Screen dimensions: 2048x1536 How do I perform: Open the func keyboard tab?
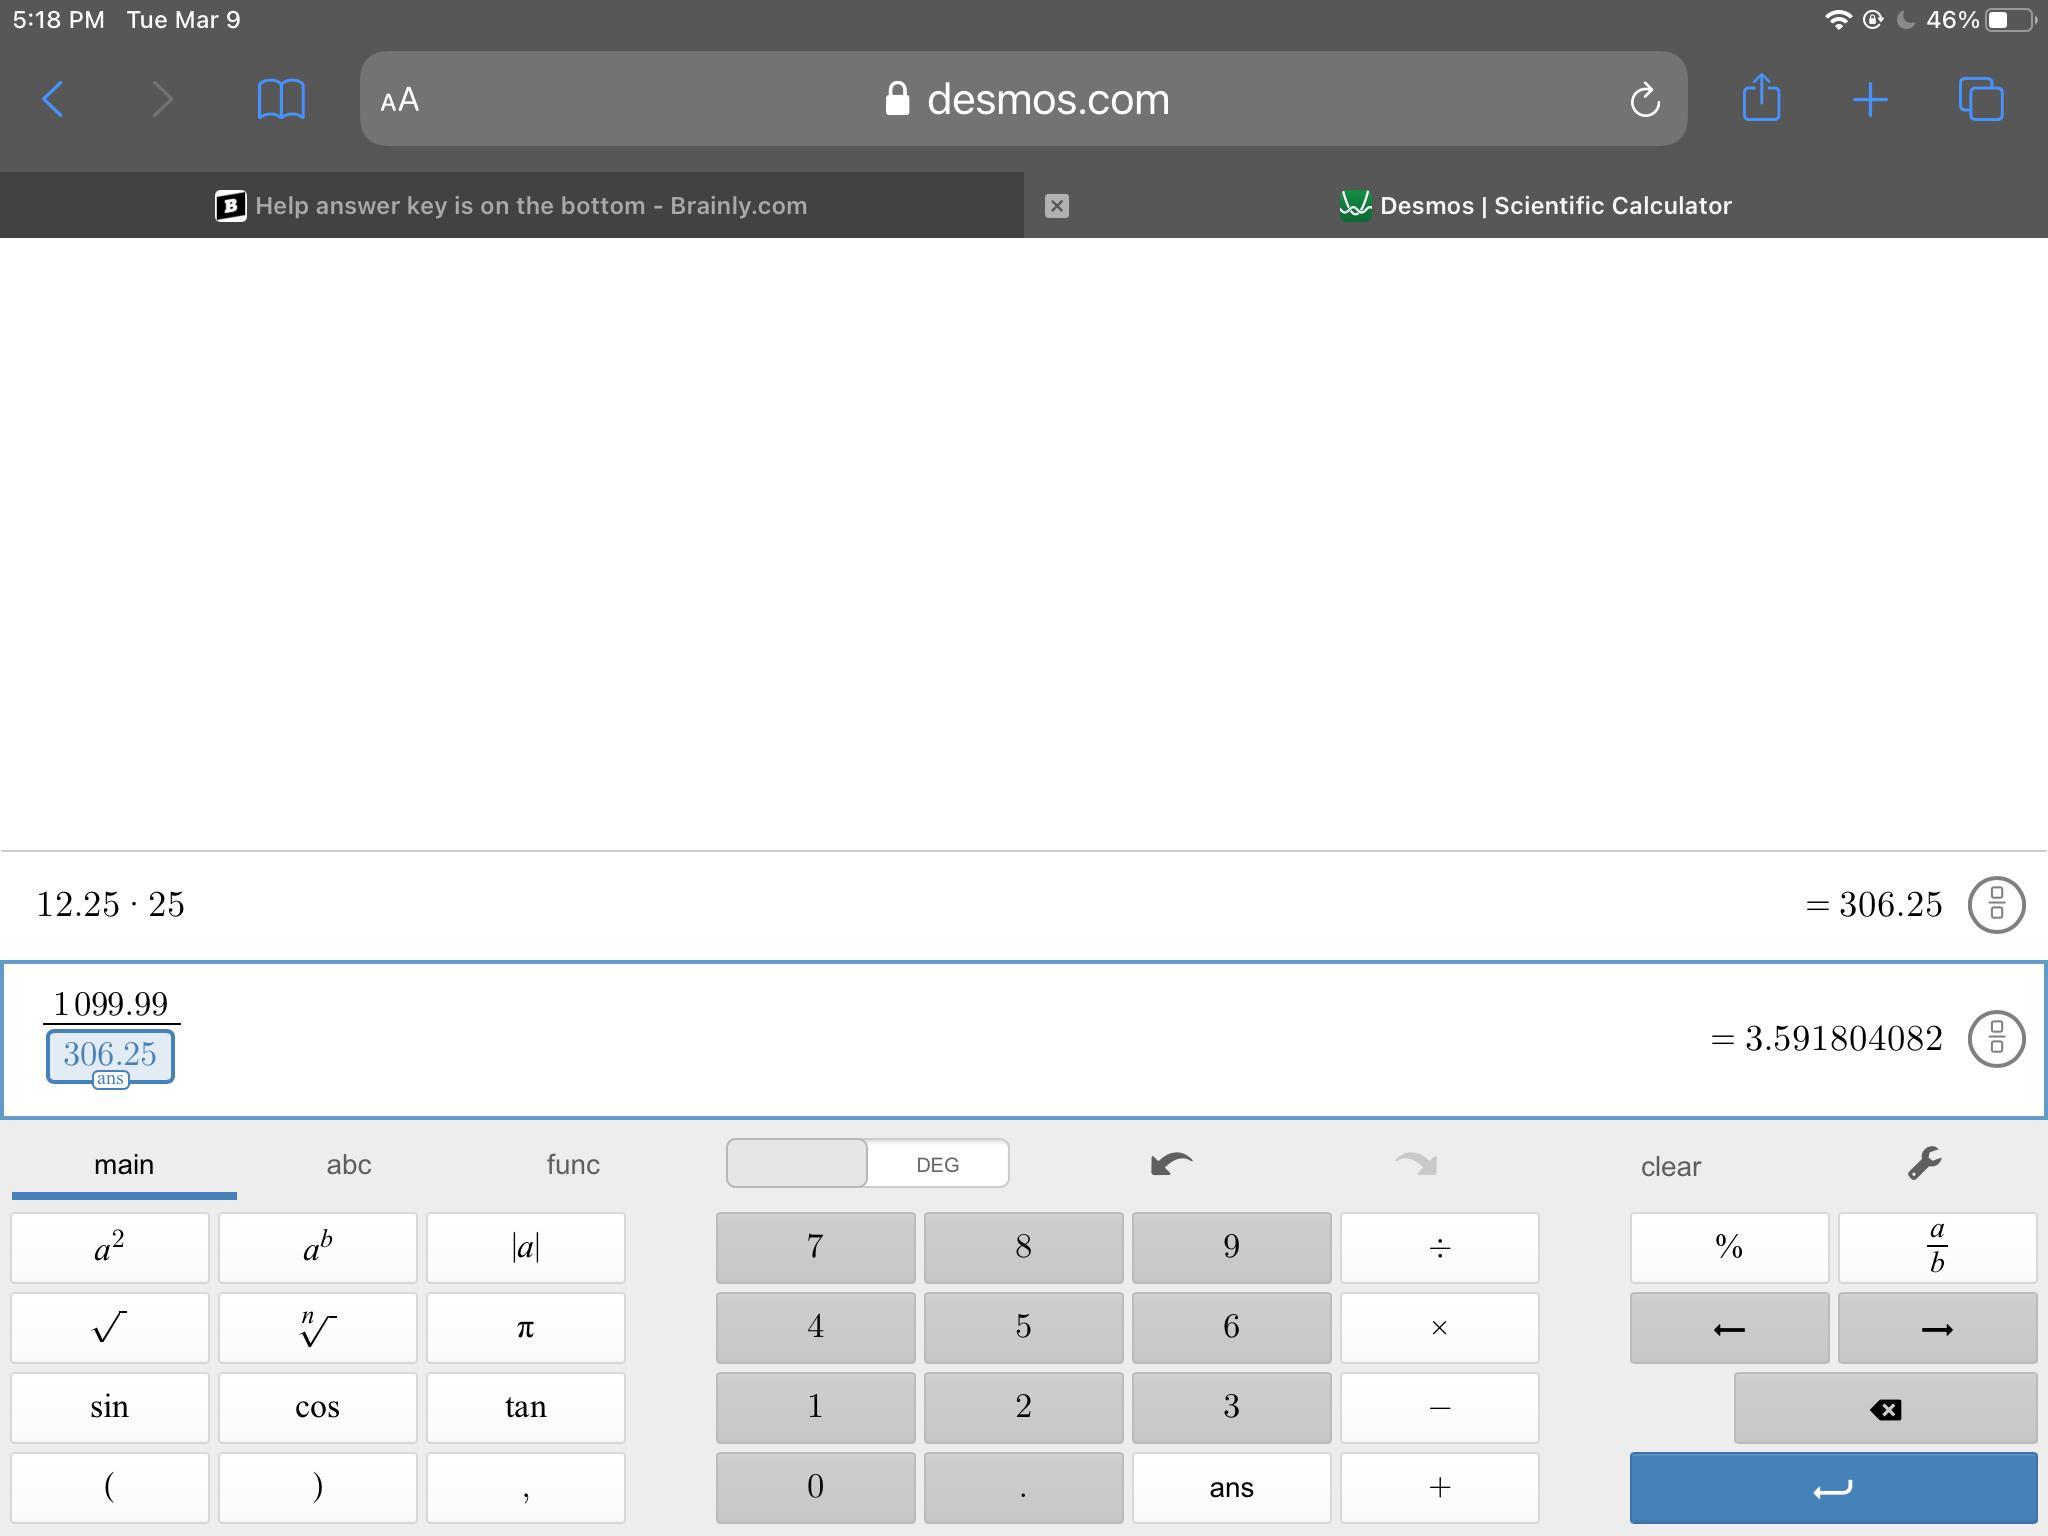(x=573, y=1164)
